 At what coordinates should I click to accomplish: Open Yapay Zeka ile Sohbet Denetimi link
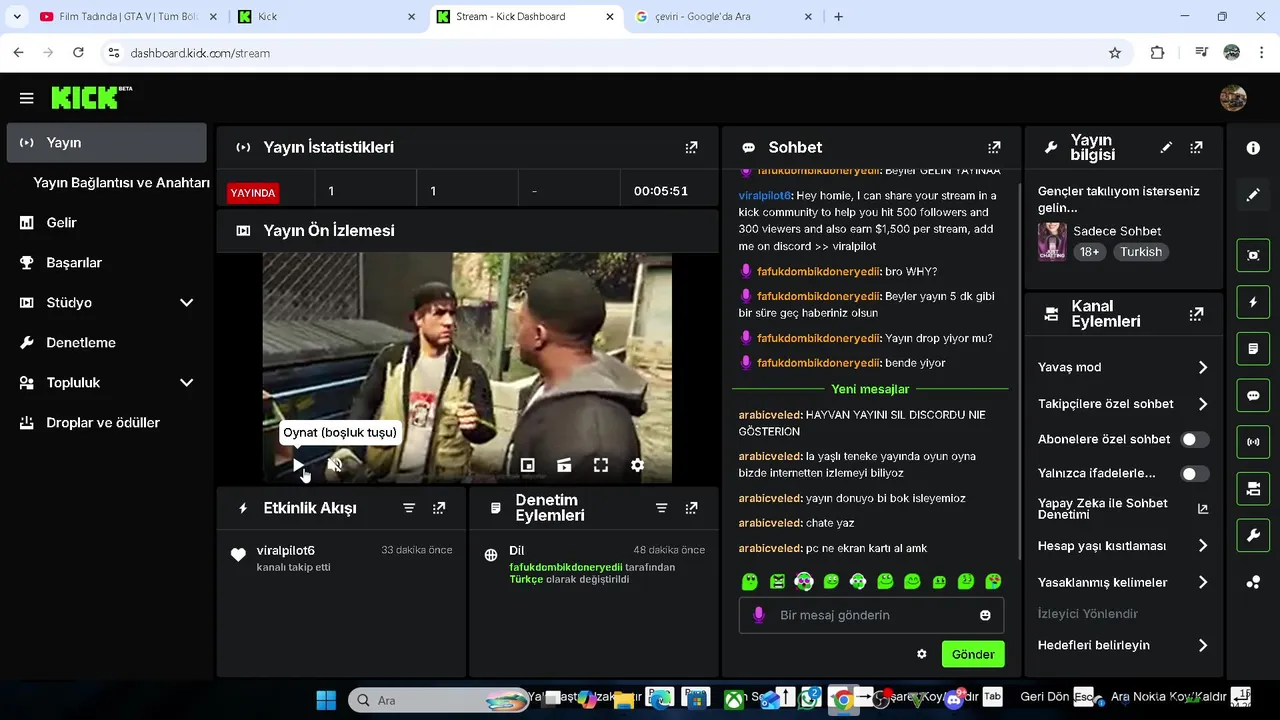pos(1122,509)
